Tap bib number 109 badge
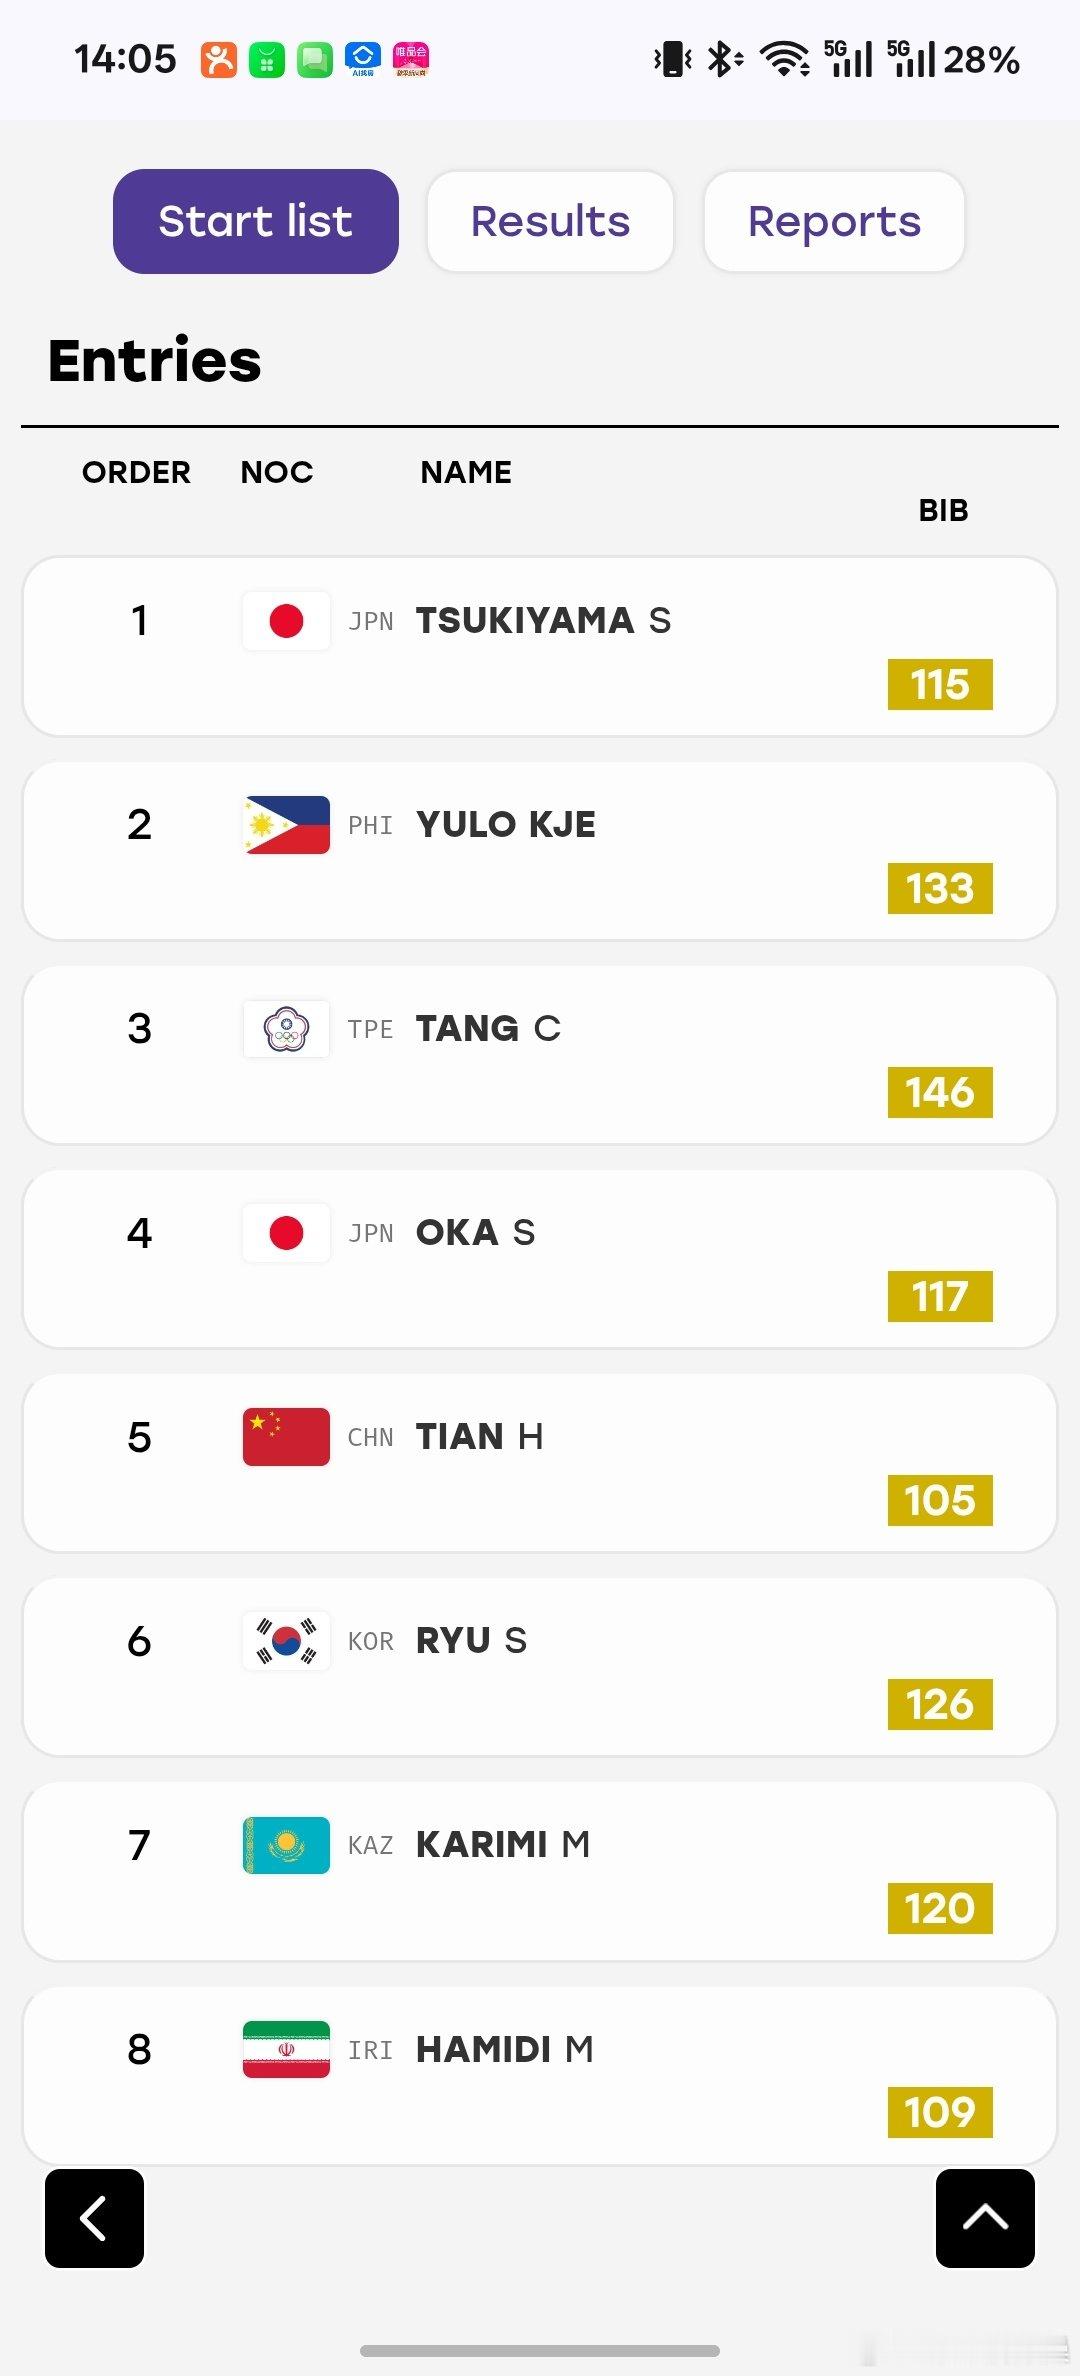 [940, 2112]
